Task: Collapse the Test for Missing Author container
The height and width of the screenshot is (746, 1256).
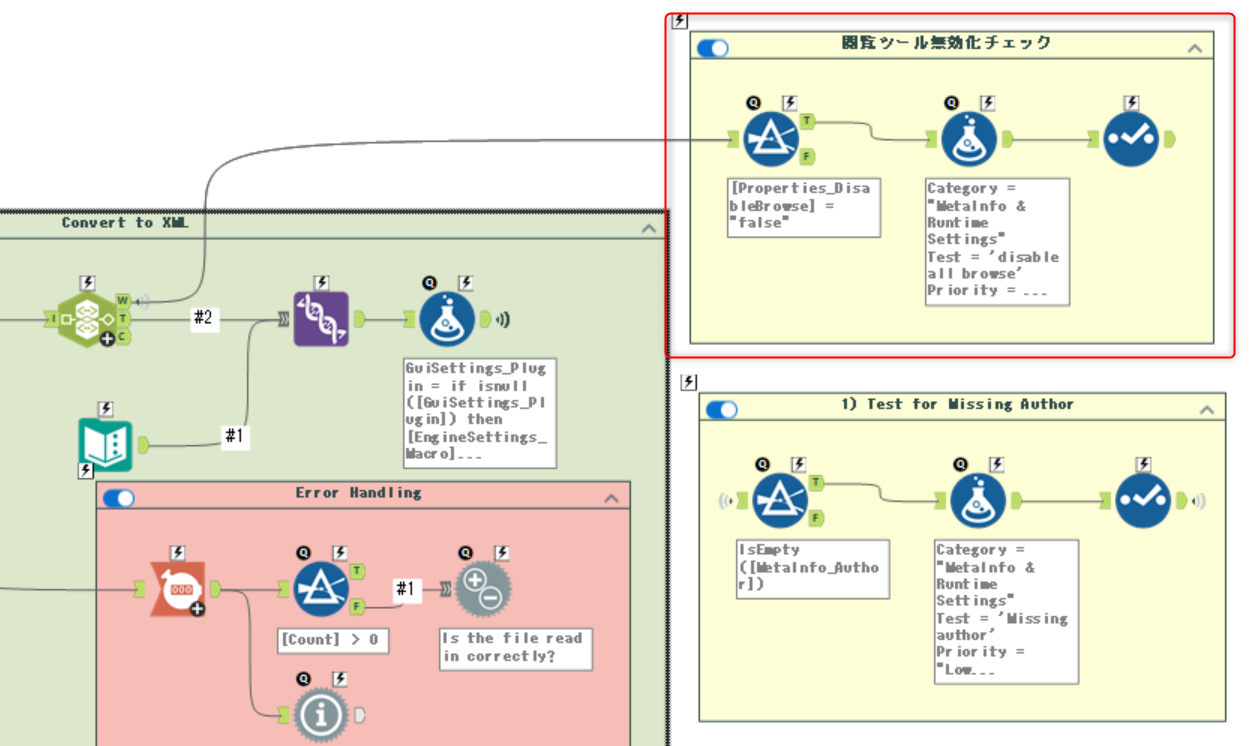Action: tap(1206, 409)
